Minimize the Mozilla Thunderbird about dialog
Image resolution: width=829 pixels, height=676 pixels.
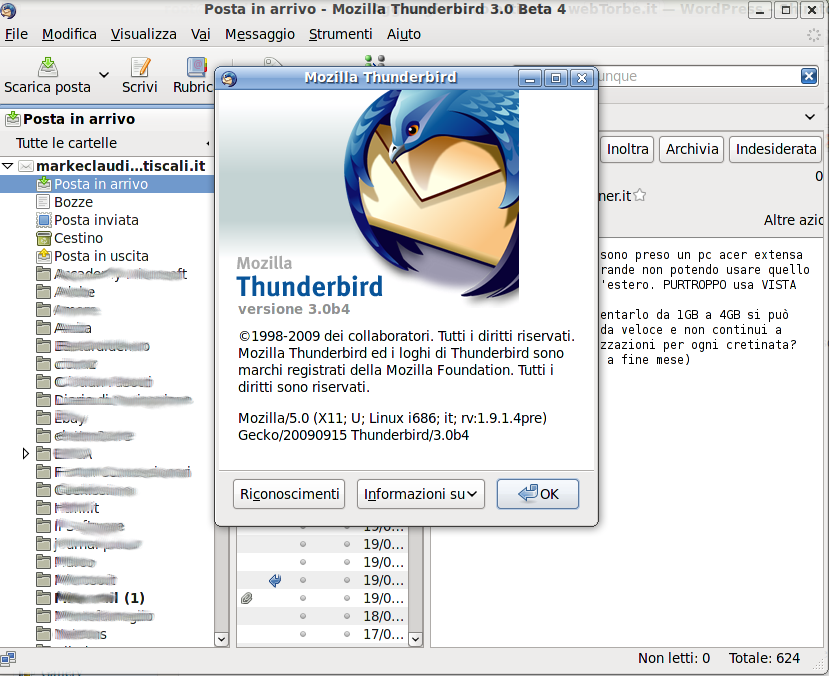point(530,78)
